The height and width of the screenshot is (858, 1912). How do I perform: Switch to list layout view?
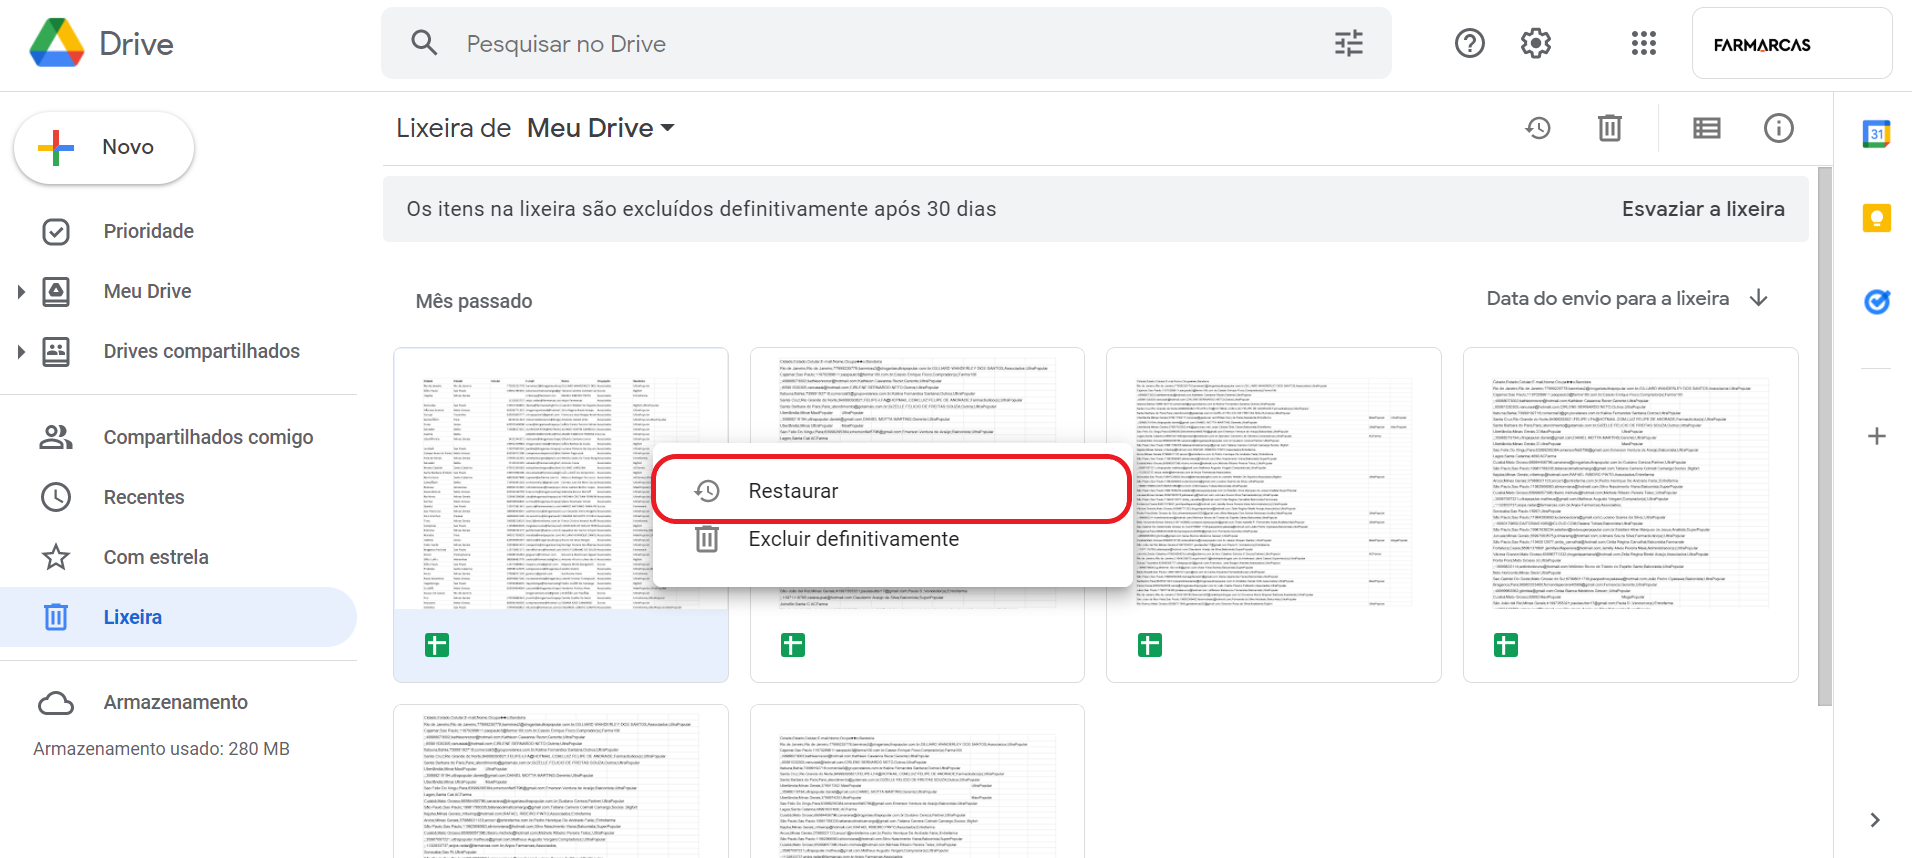click(x=1706, y=128)
